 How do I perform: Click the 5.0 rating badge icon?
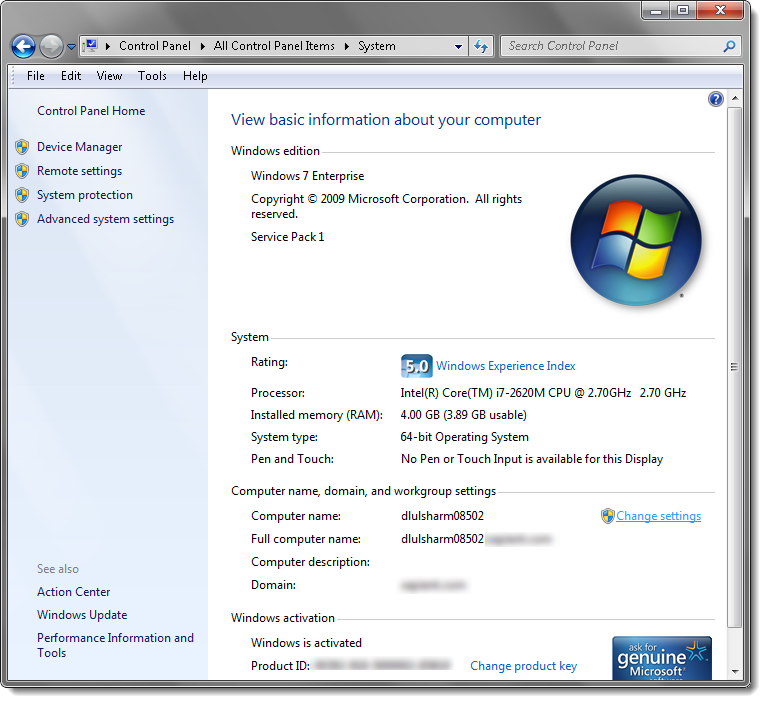coord(417,366)
